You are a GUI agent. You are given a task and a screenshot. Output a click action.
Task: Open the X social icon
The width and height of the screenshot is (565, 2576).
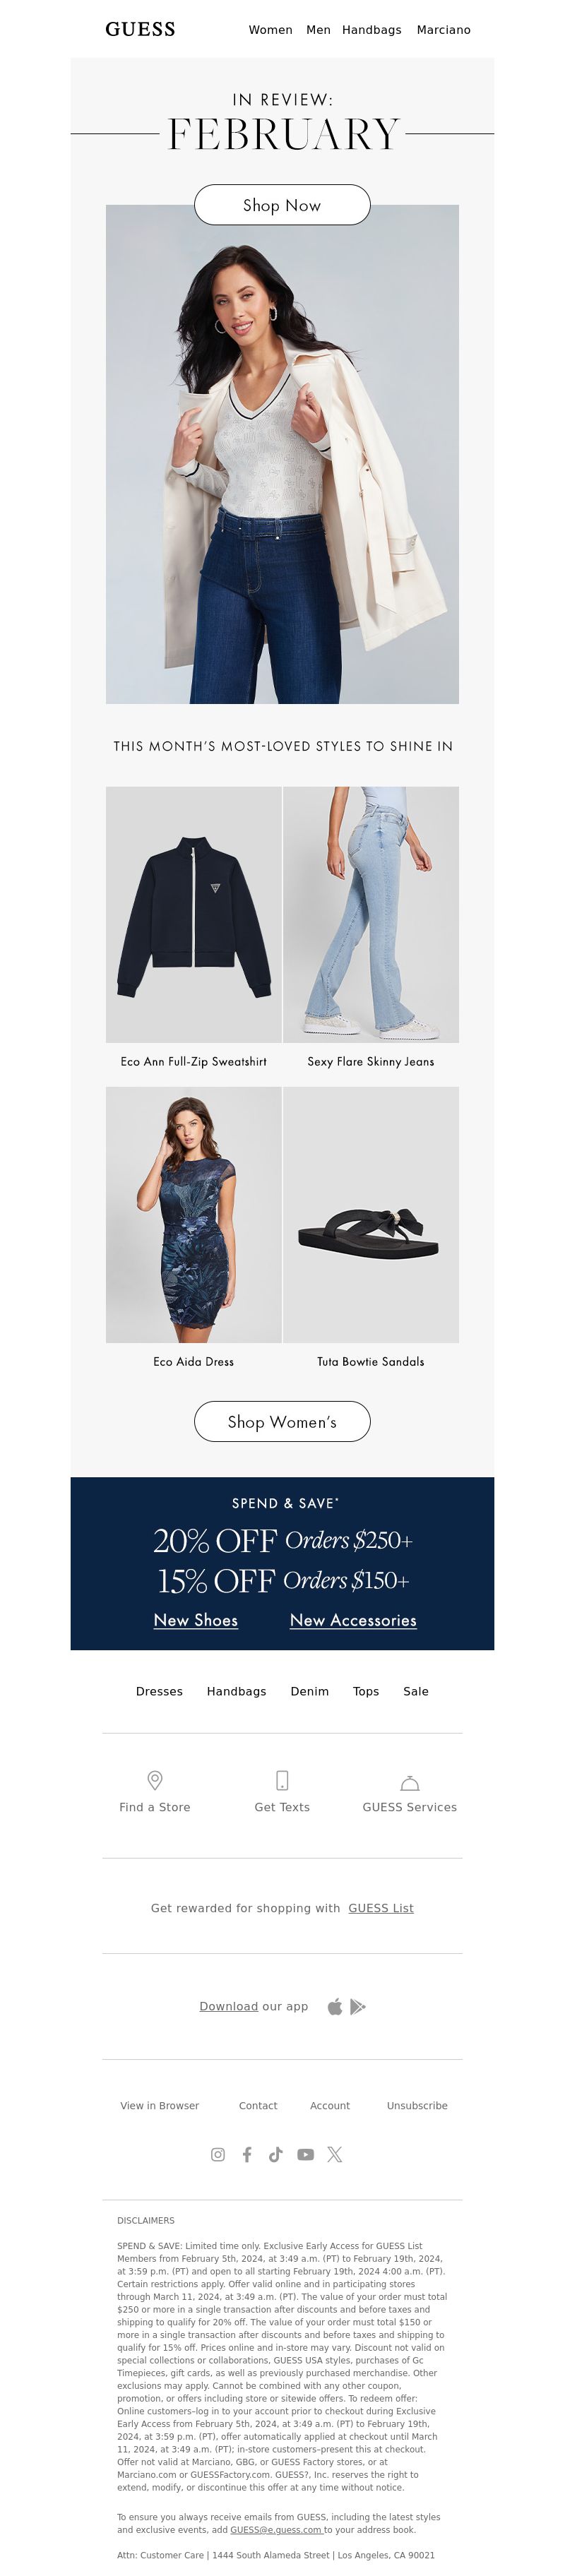[x=335, y=2154]
